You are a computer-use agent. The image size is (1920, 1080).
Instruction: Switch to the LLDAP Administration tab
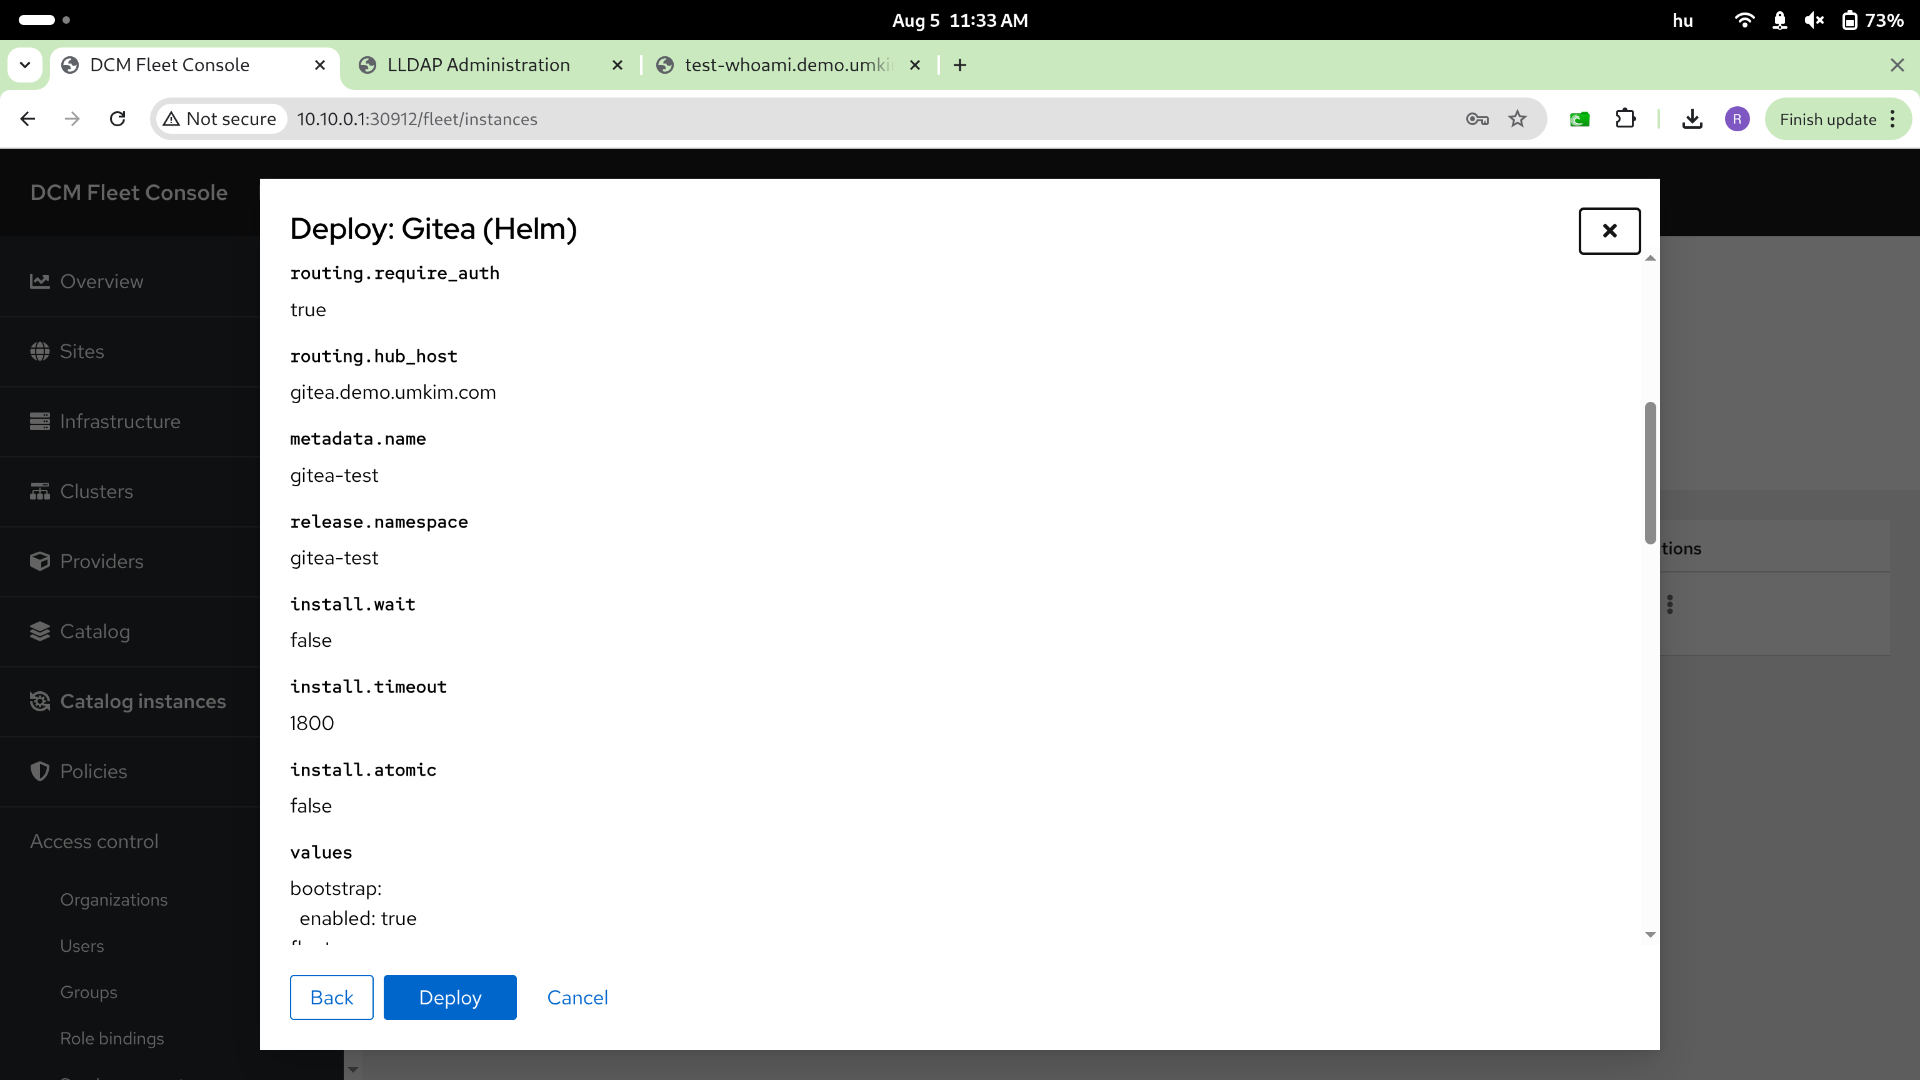478,65
